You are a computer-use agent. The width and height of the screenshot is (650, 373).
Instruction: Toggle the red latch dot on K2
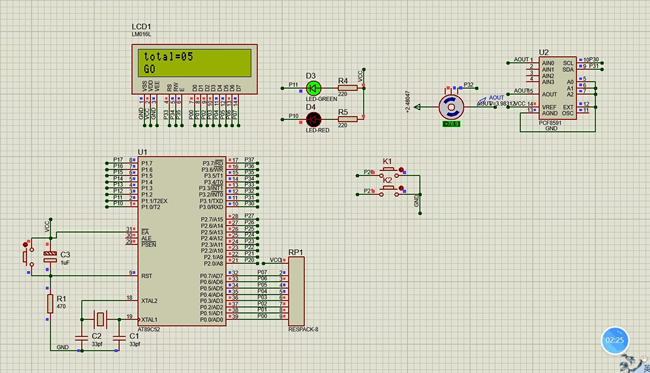click(401, 188)
